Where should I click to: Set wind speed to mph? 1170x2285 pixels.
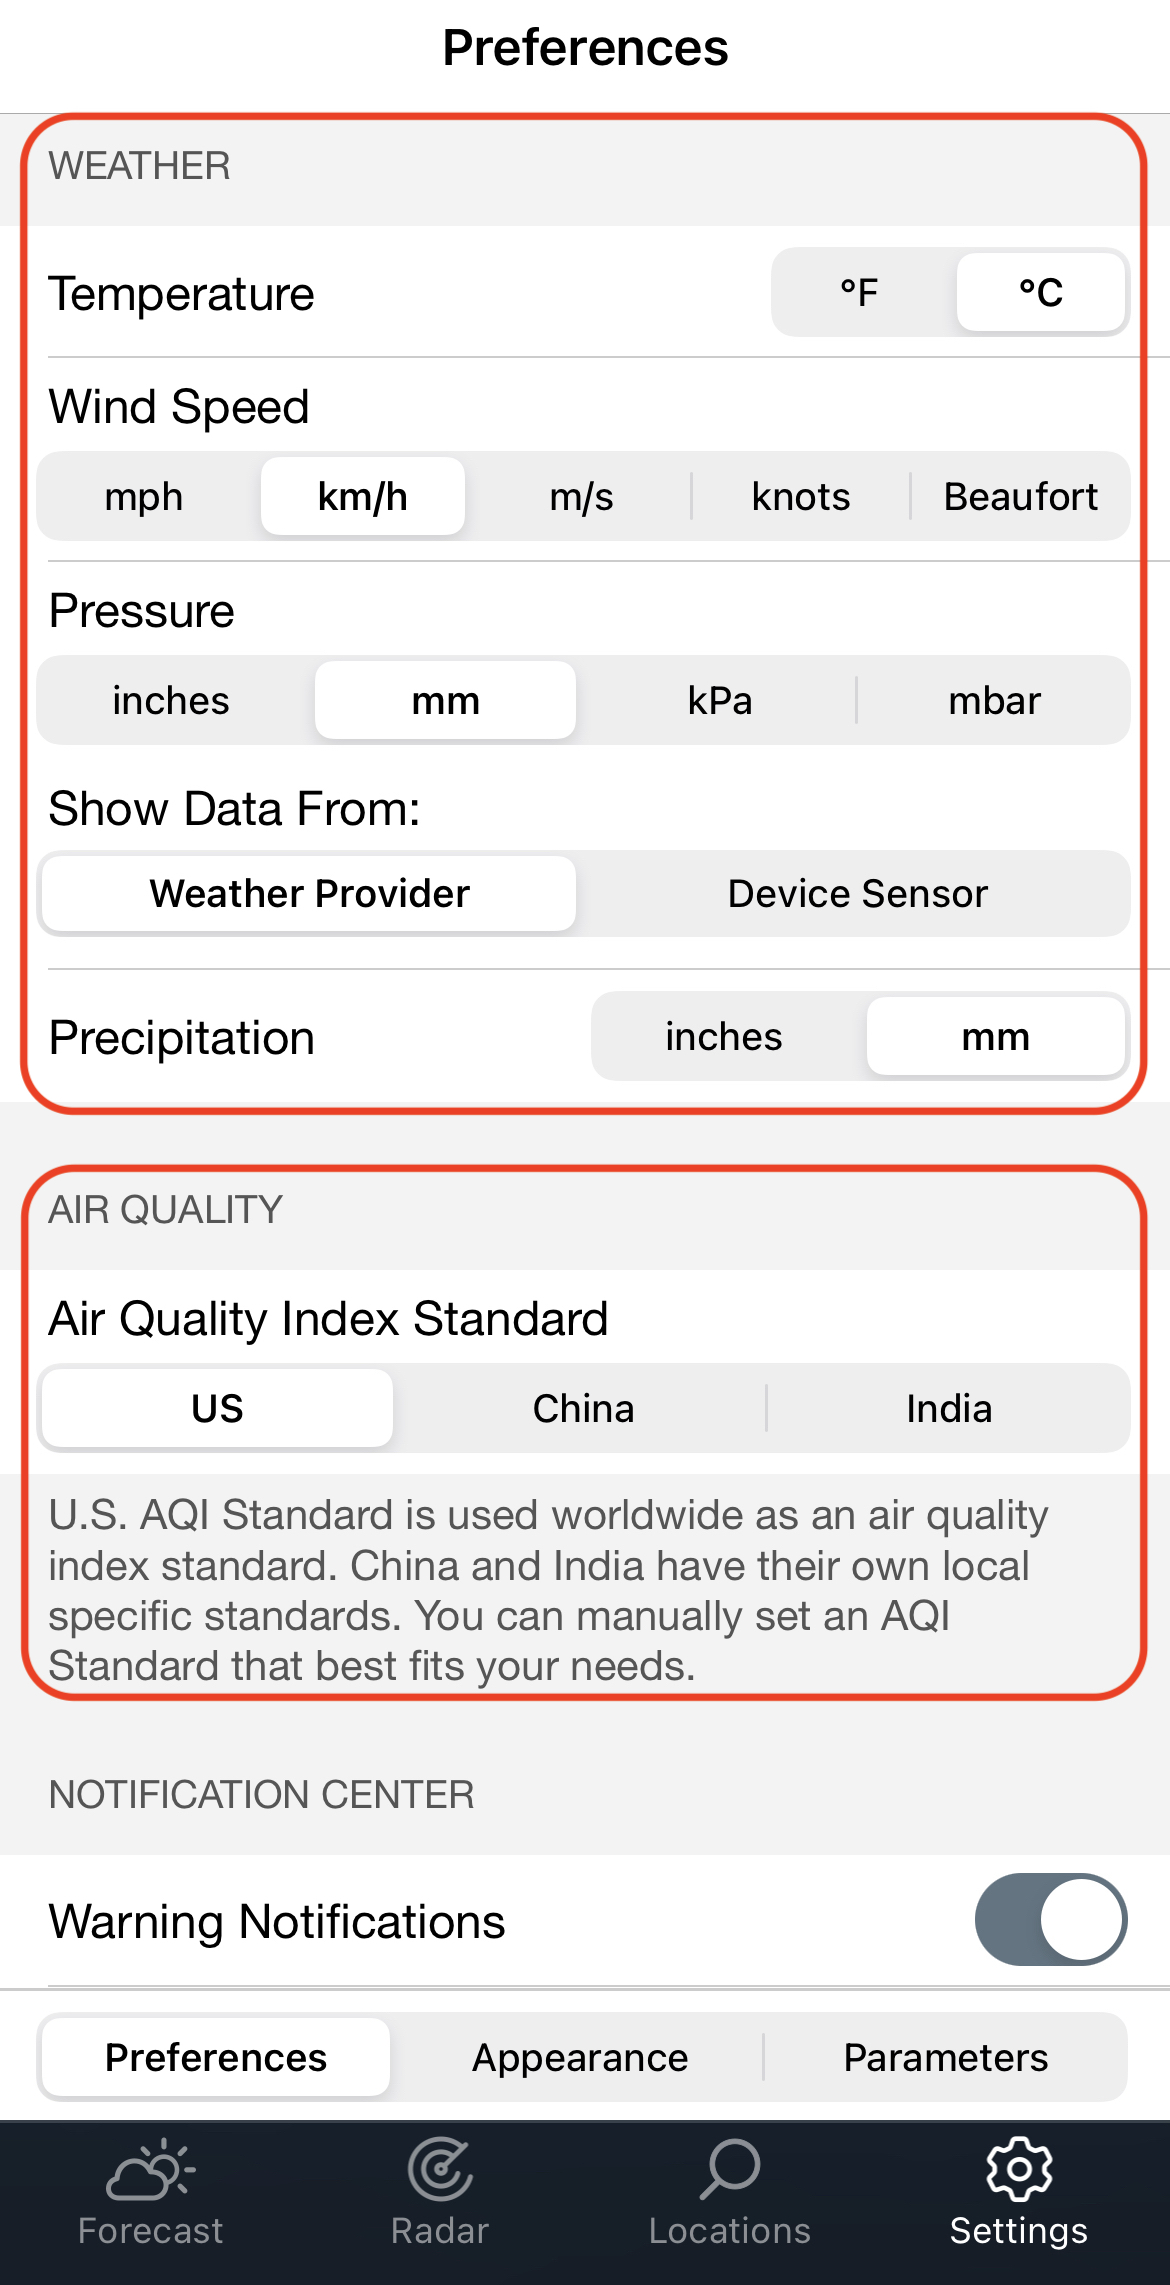[144, 497]
